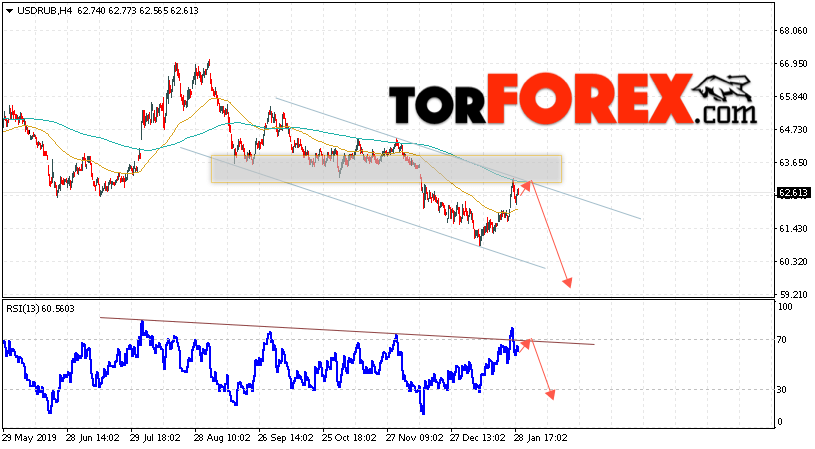815x449 pixels.
Task: Click the large red down arrow head on price chart
Action: point(568,282)
